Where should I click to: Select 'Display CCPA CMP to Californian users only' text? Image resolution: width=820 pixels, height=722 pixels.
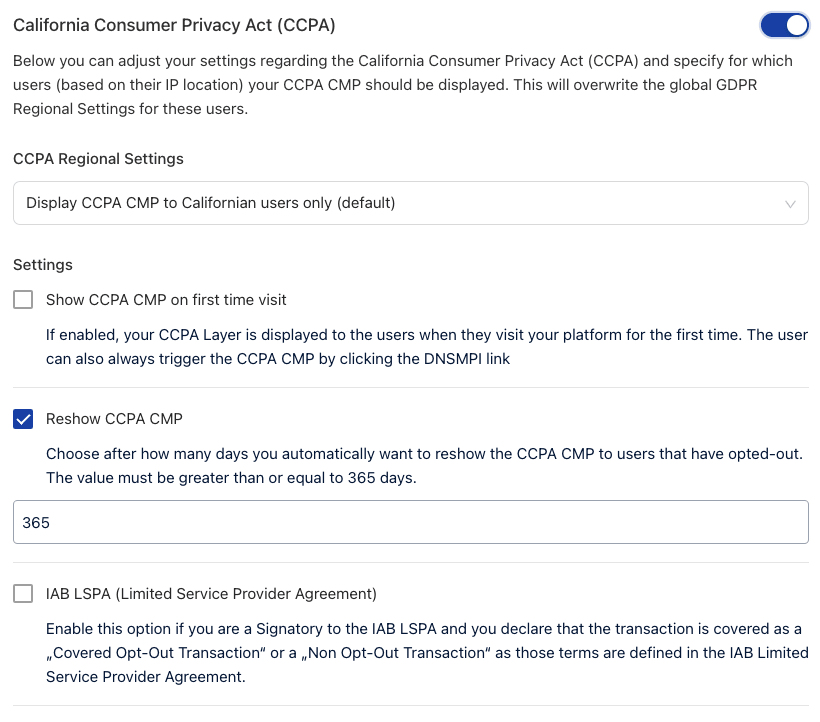click(210, 203)
